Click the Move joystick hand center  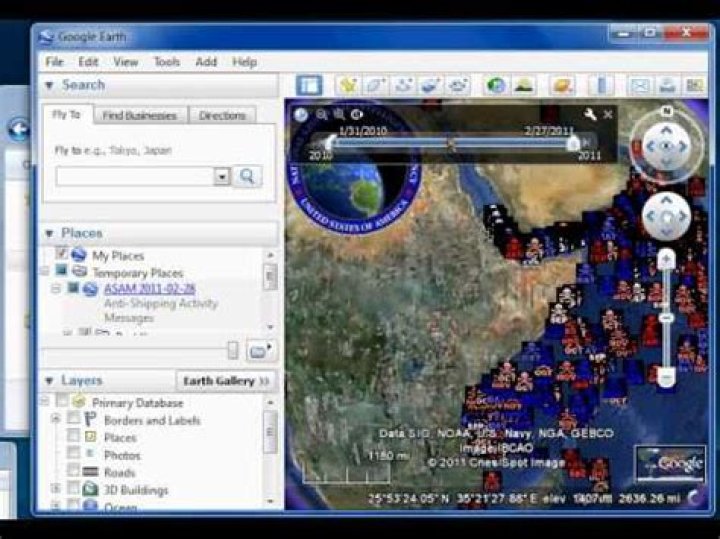(x=666, y=216)
